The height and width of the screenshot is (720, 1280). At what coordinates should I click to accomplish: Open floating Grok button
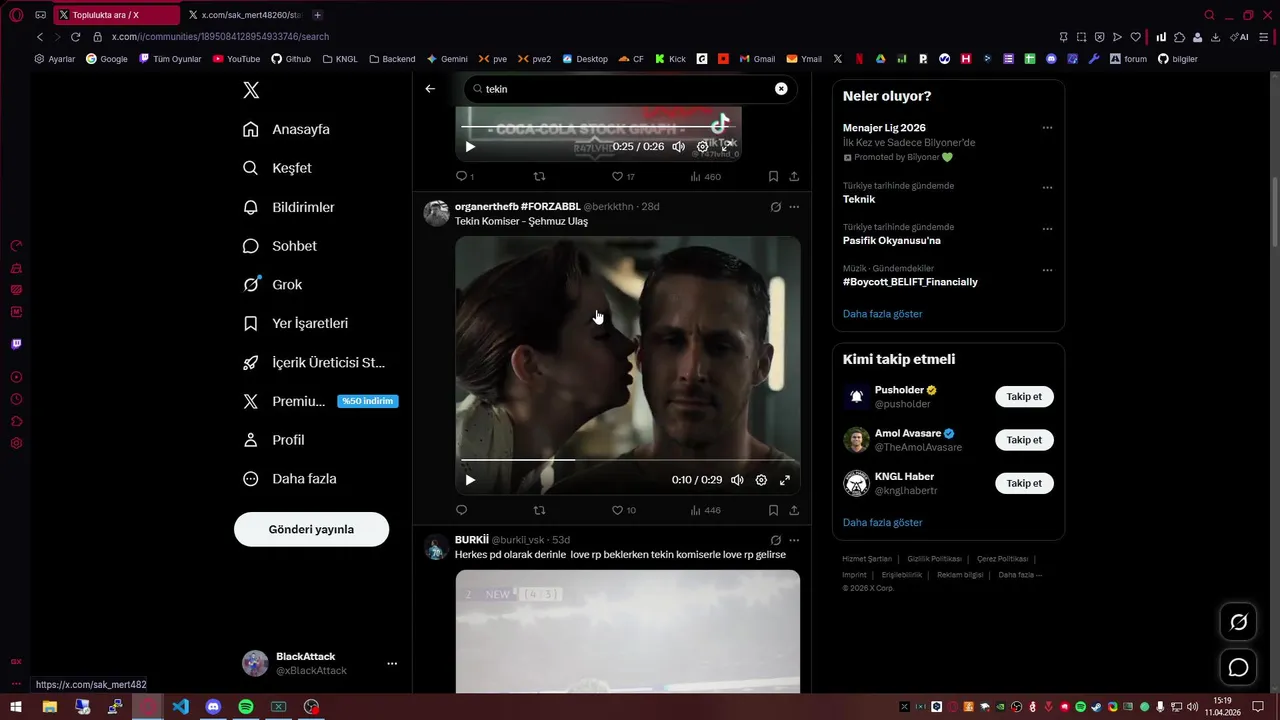(1238, 622)
